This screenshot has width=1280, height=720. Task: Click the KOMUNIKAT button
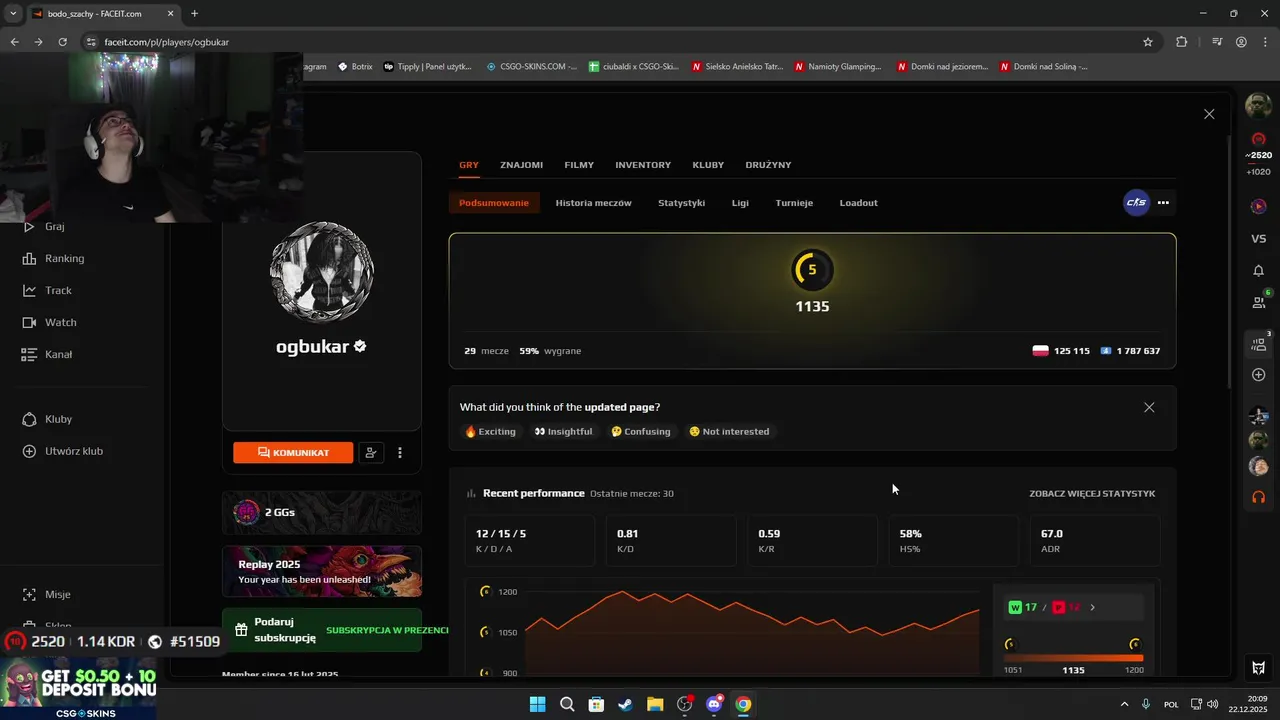[293, 453]
